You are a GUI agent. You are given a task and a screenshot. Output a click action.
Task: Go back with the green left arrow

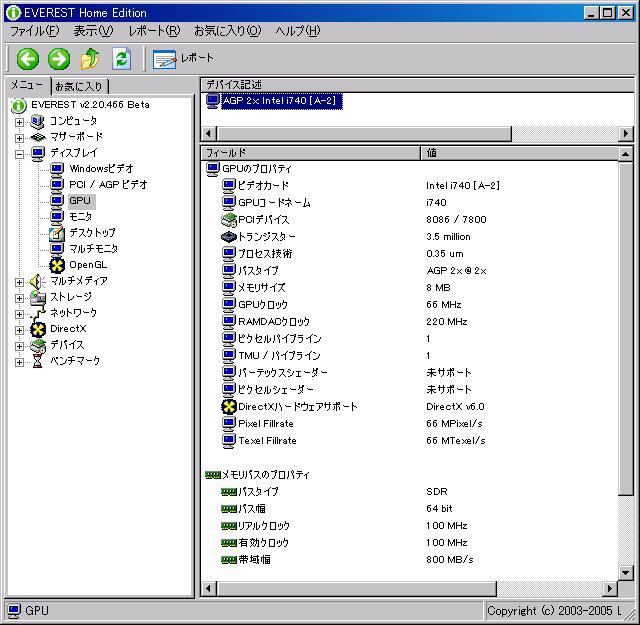tap(28, 59)
